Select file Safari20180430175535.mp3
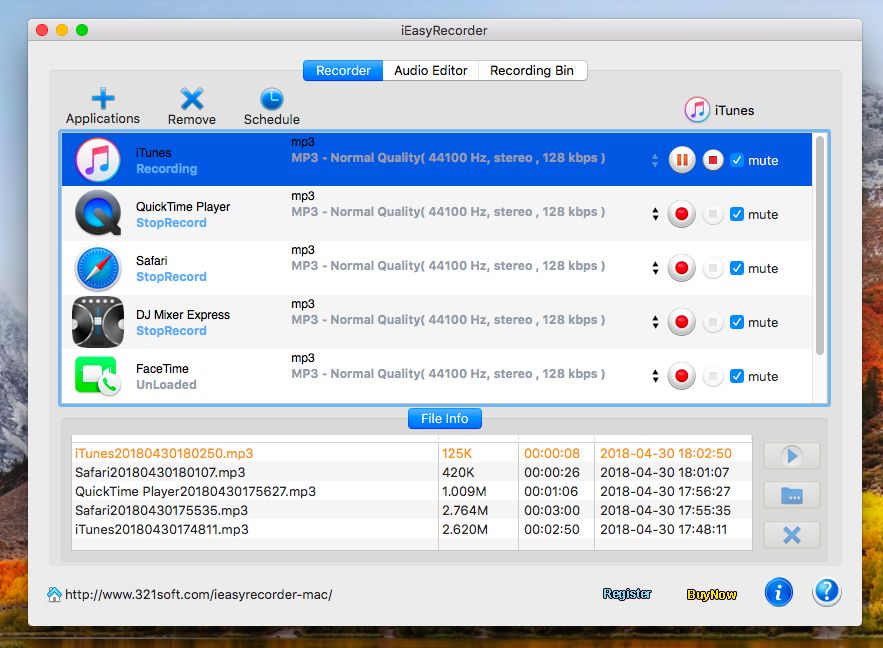 pos(162,511)
